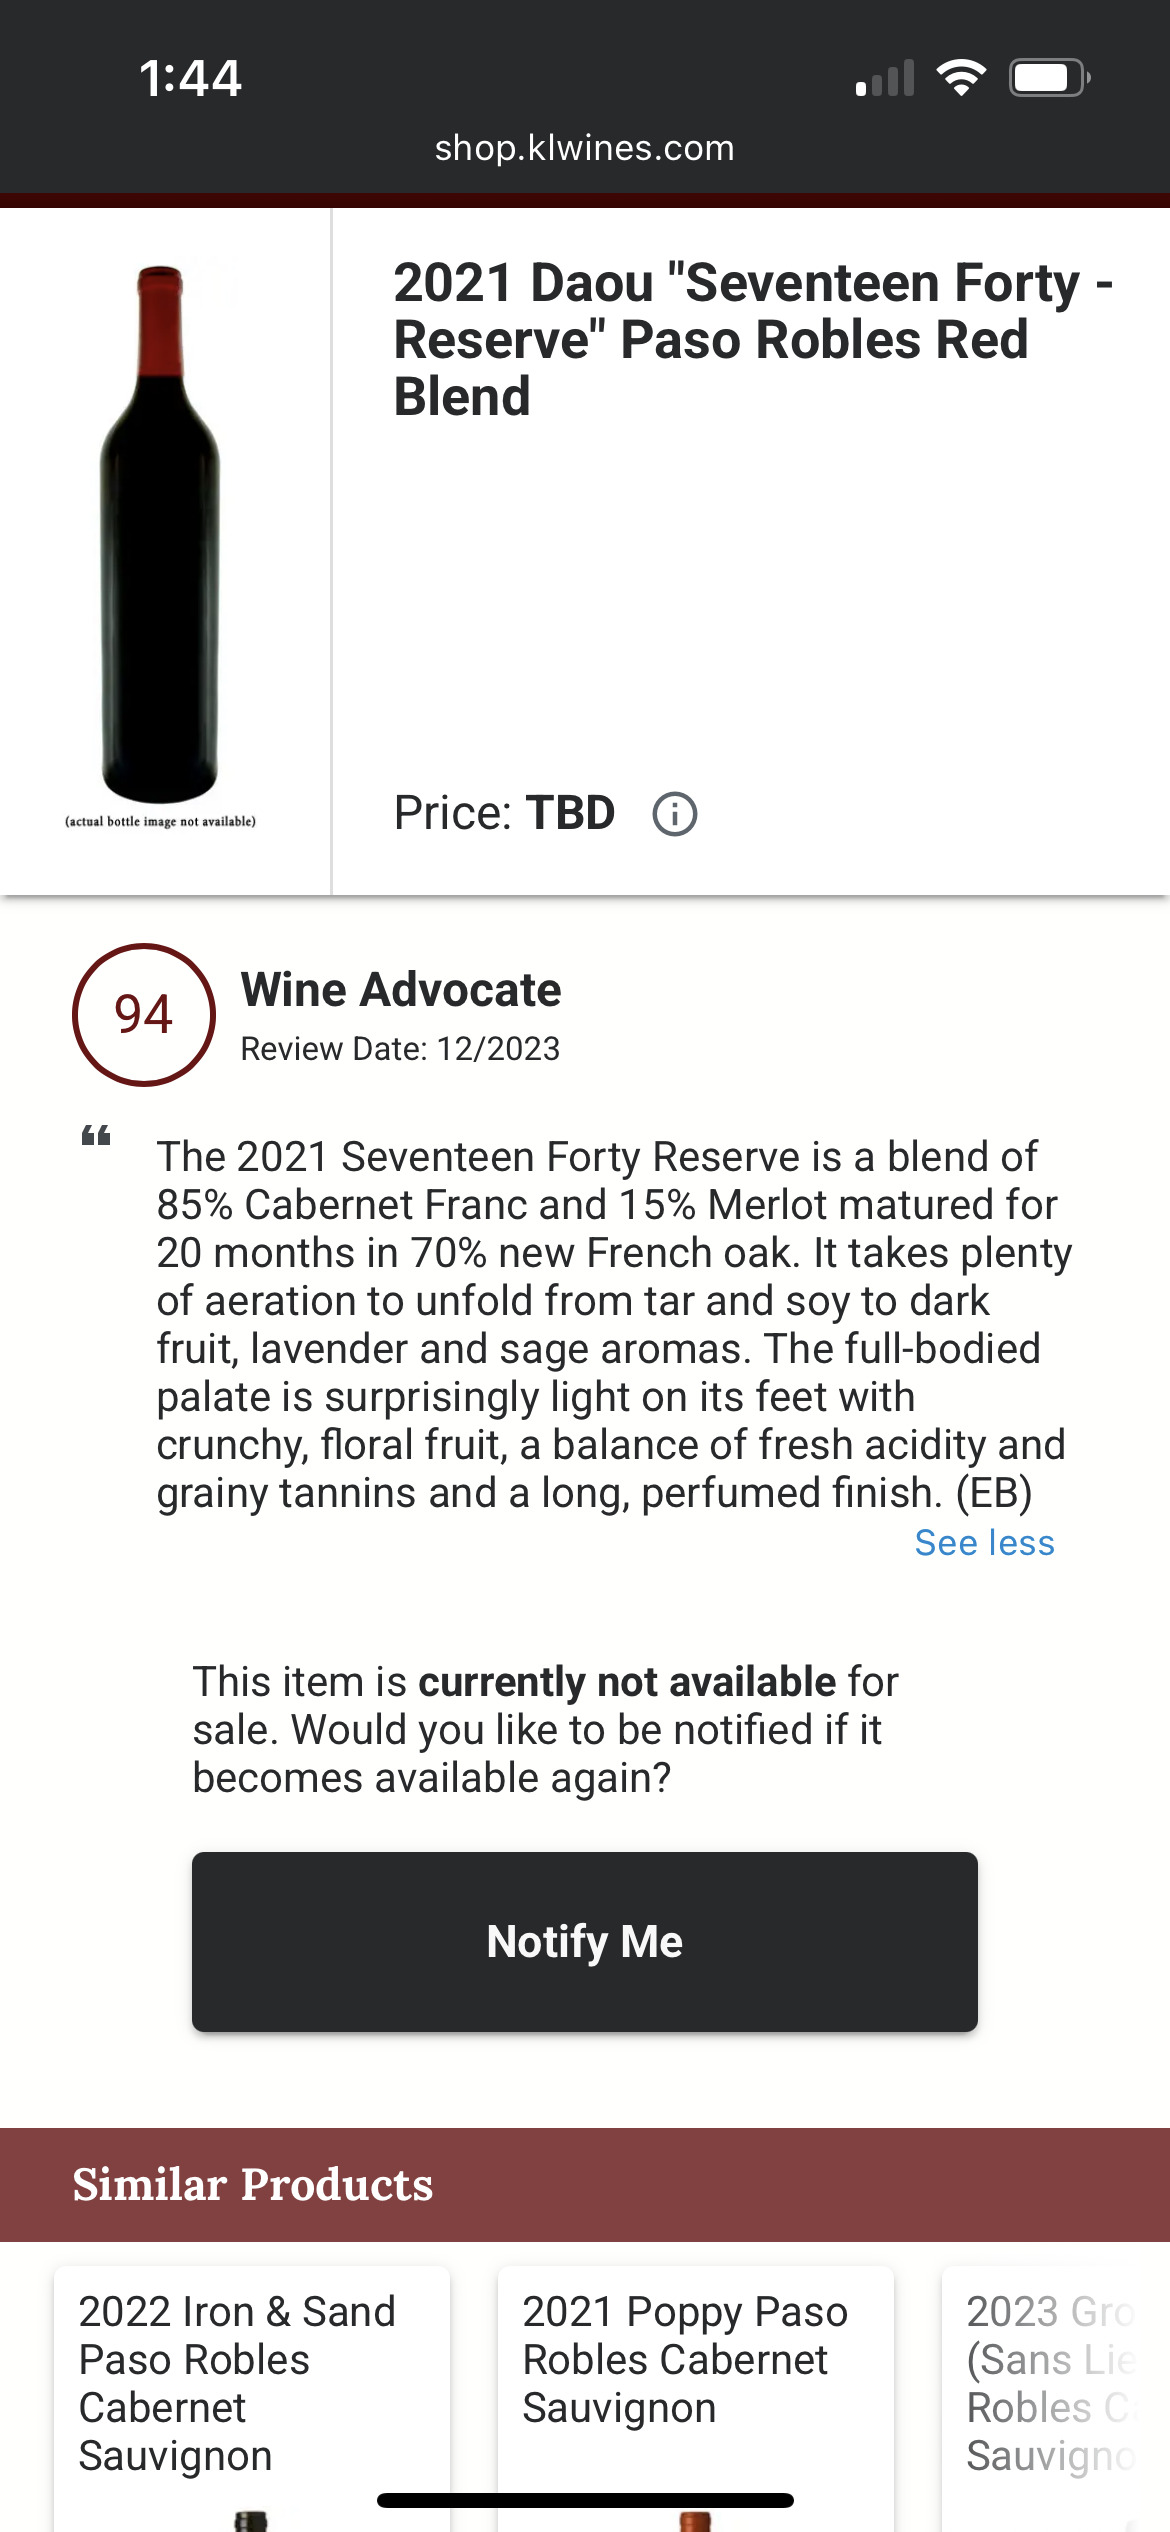The image size is (1170, 2532).
Task: Collapse the review with See less
Action: 984,1543
